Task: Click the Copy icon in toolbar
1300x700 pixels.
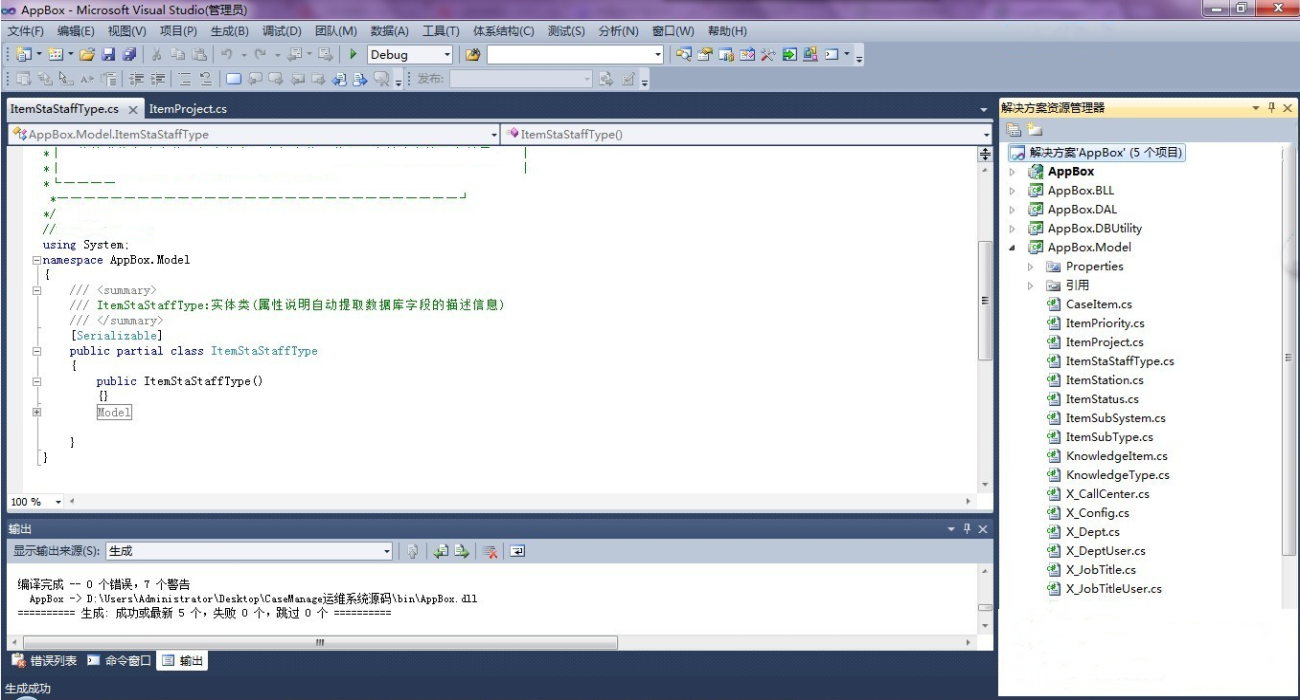Action: point(178,55)
